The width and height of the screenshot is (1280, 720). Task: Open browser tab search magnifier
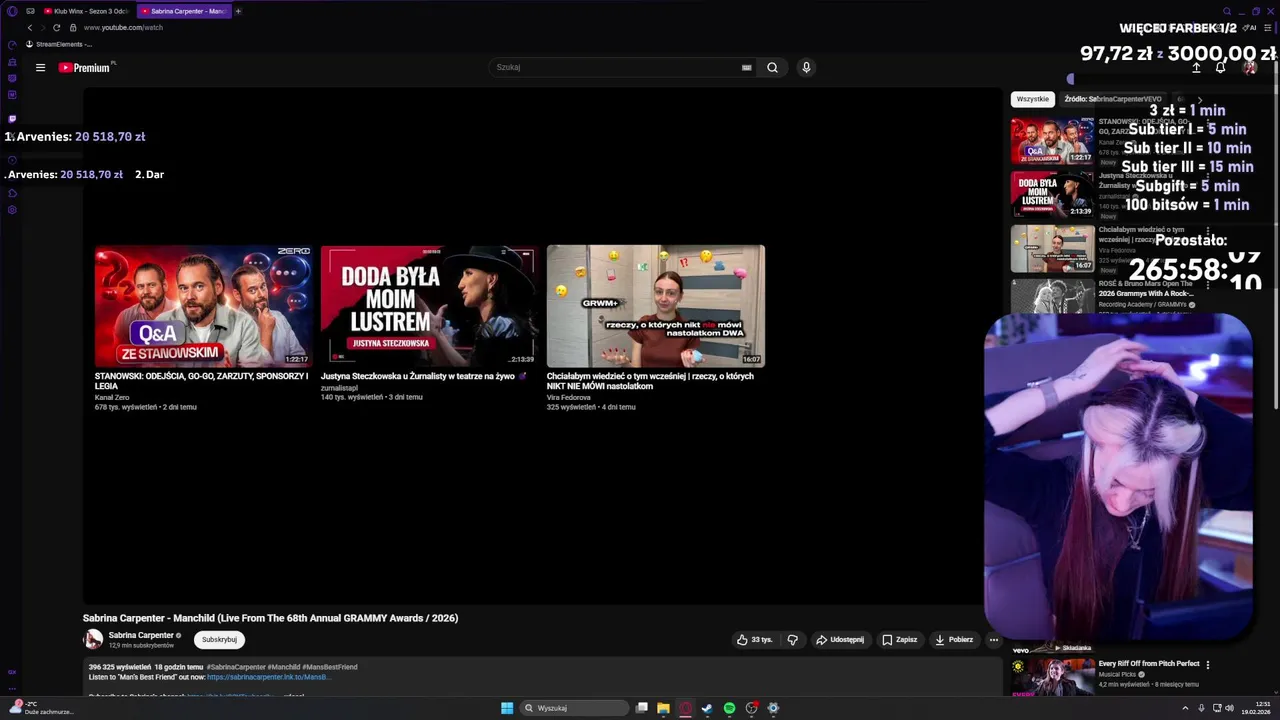(1227, 12)
